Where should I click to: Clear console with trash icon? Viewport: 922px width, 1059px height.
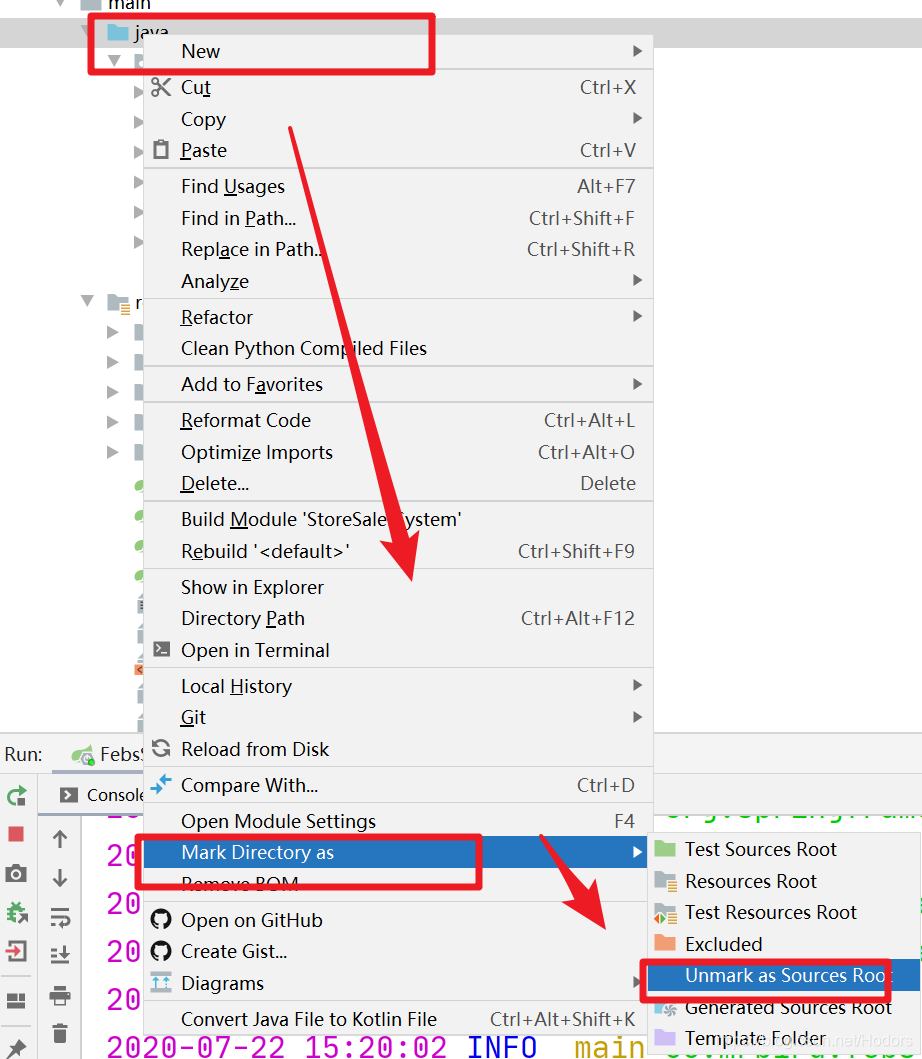(x=60, y=1033)
